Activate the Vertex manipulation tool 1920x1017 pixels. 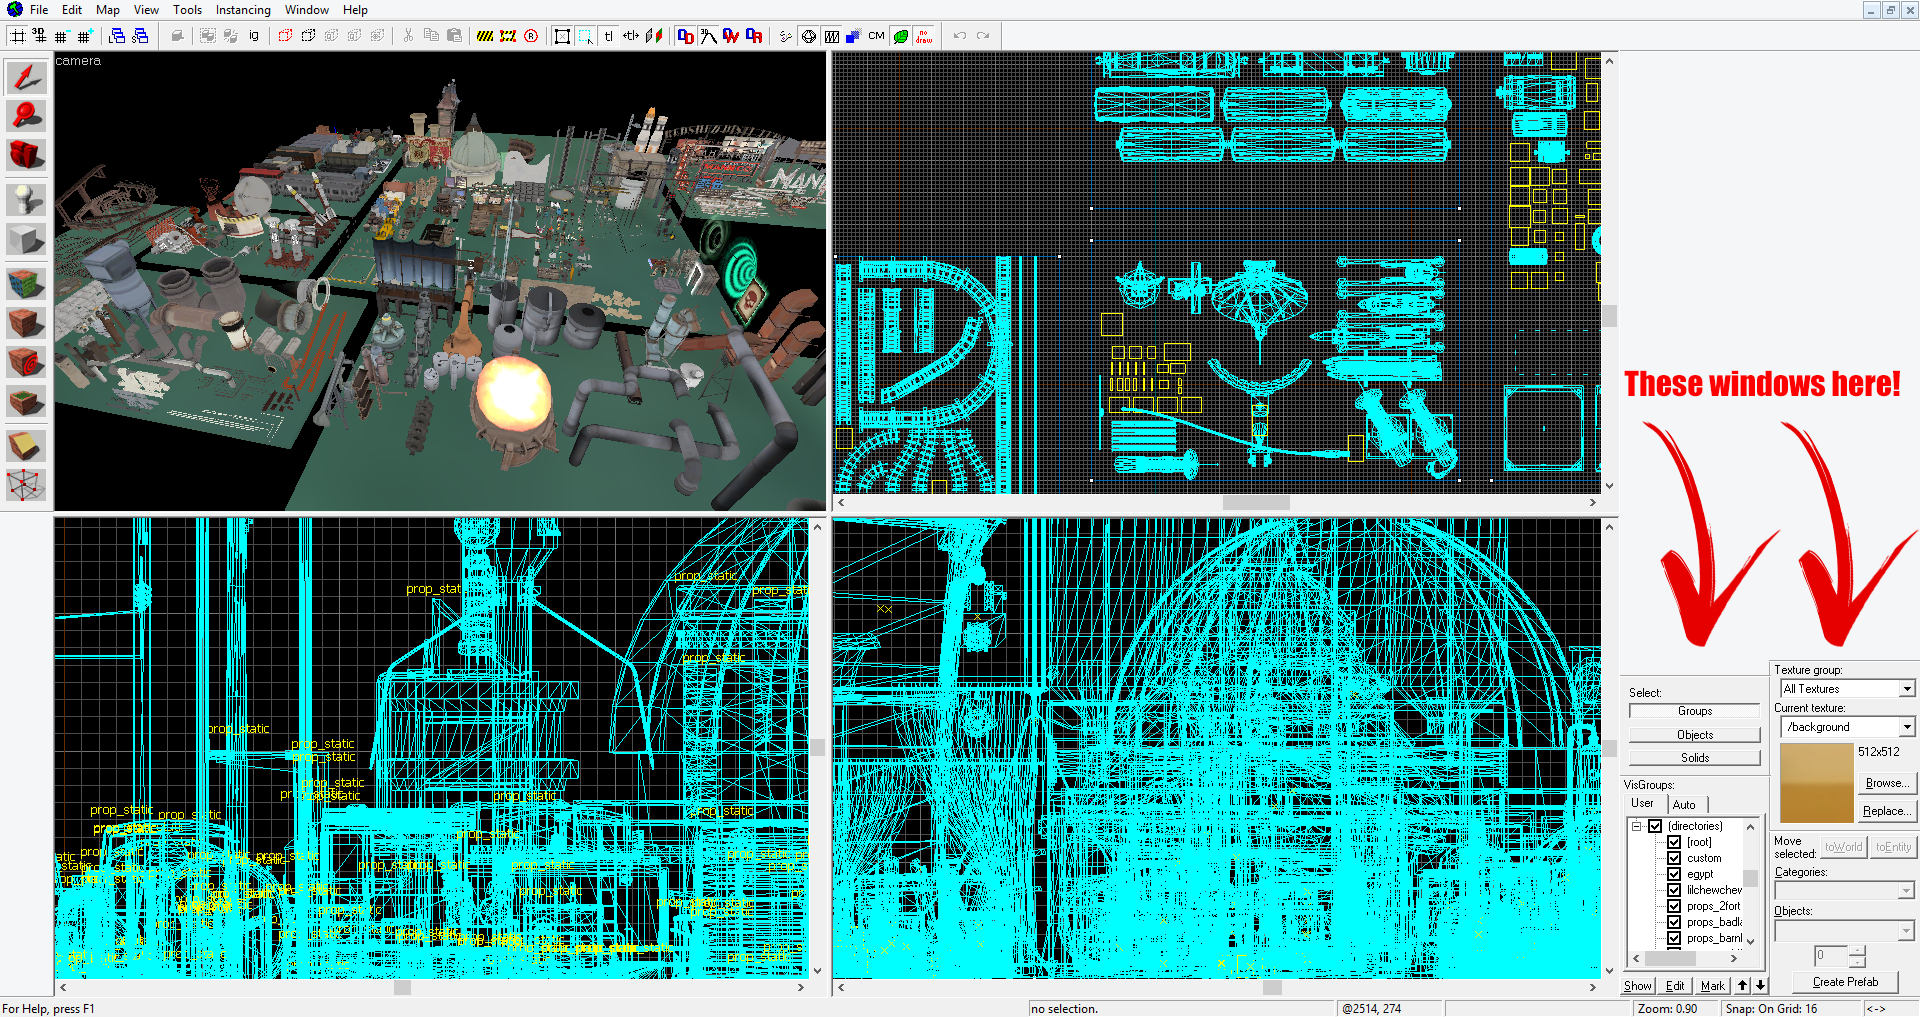(x=26, y=485)
